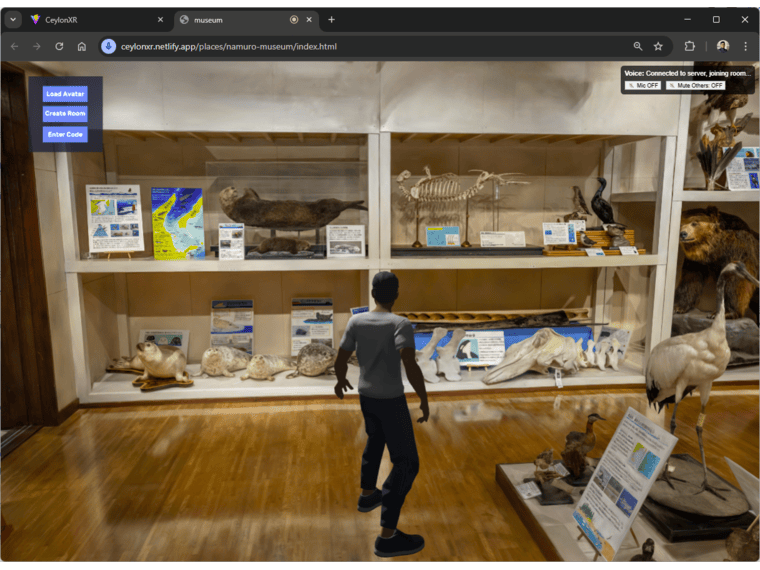Reload the museum page
Image resolution: width=760 pixels, height=570 pixels.
[59, 46]
